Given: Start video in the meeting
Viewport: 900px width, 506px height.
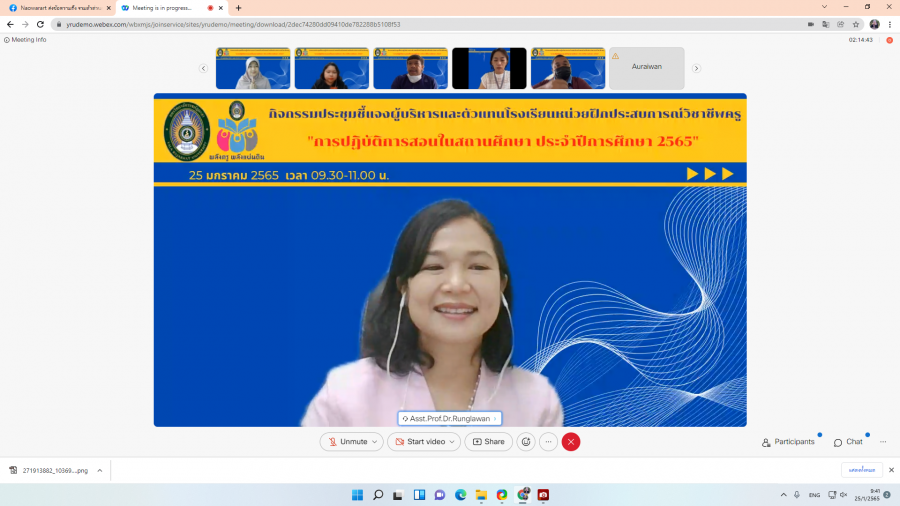Looking at the screenshot, I should coord(419,441).
